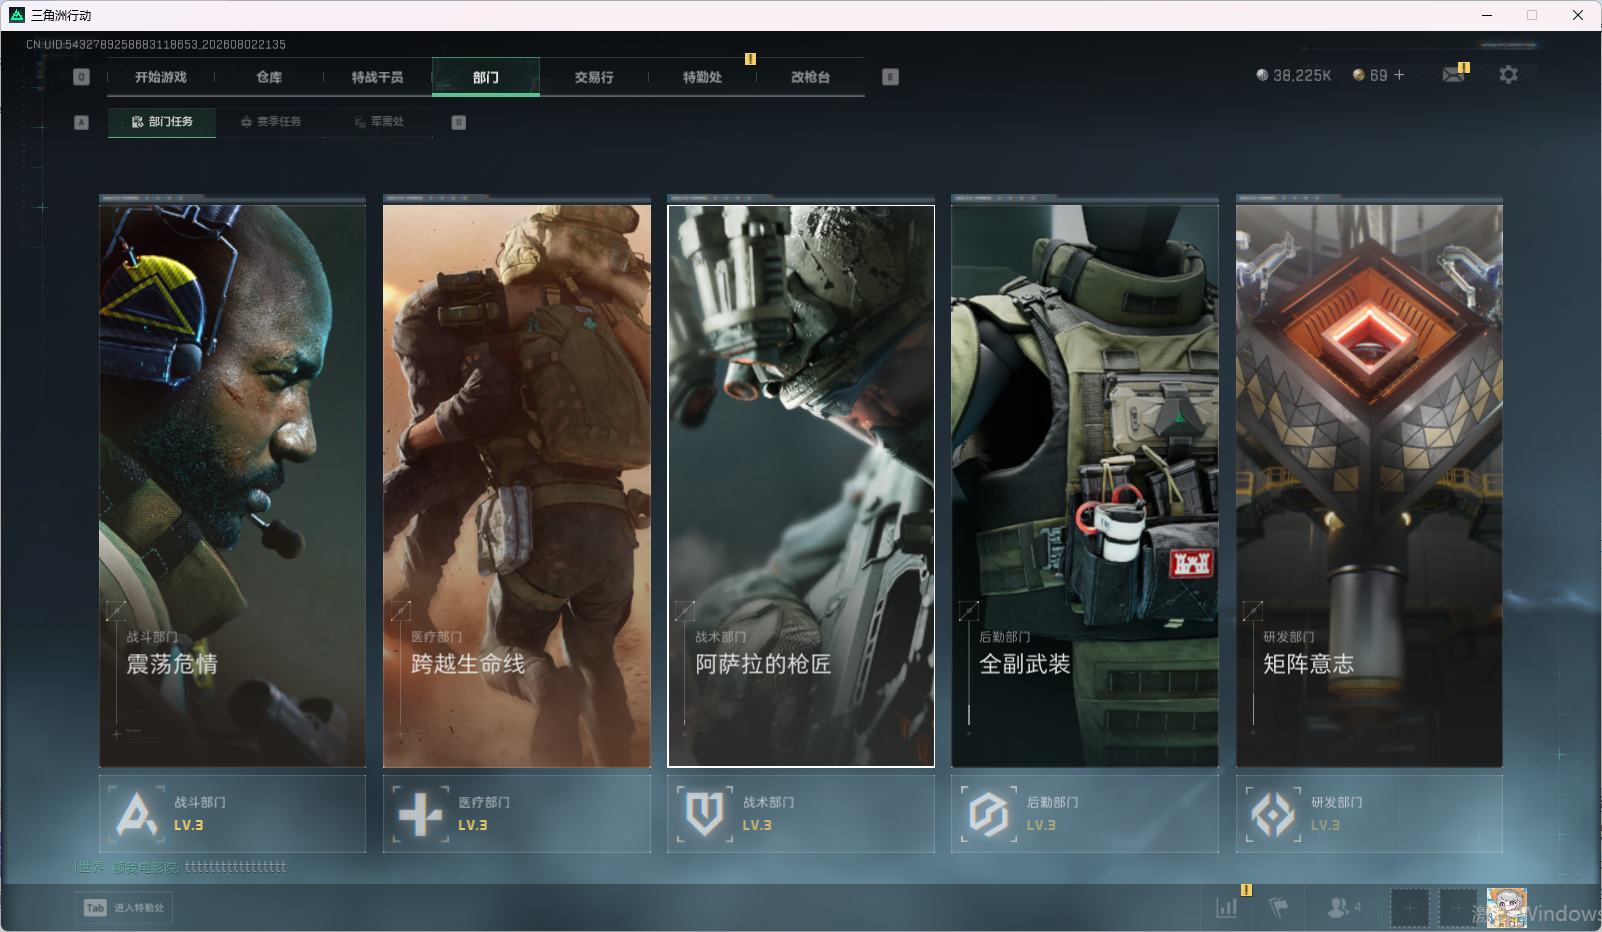The height and width of the screenshot is (932, 1602).
Task: Click the 战斗部门 emblem icon
Action: click(x=137, y=814)
